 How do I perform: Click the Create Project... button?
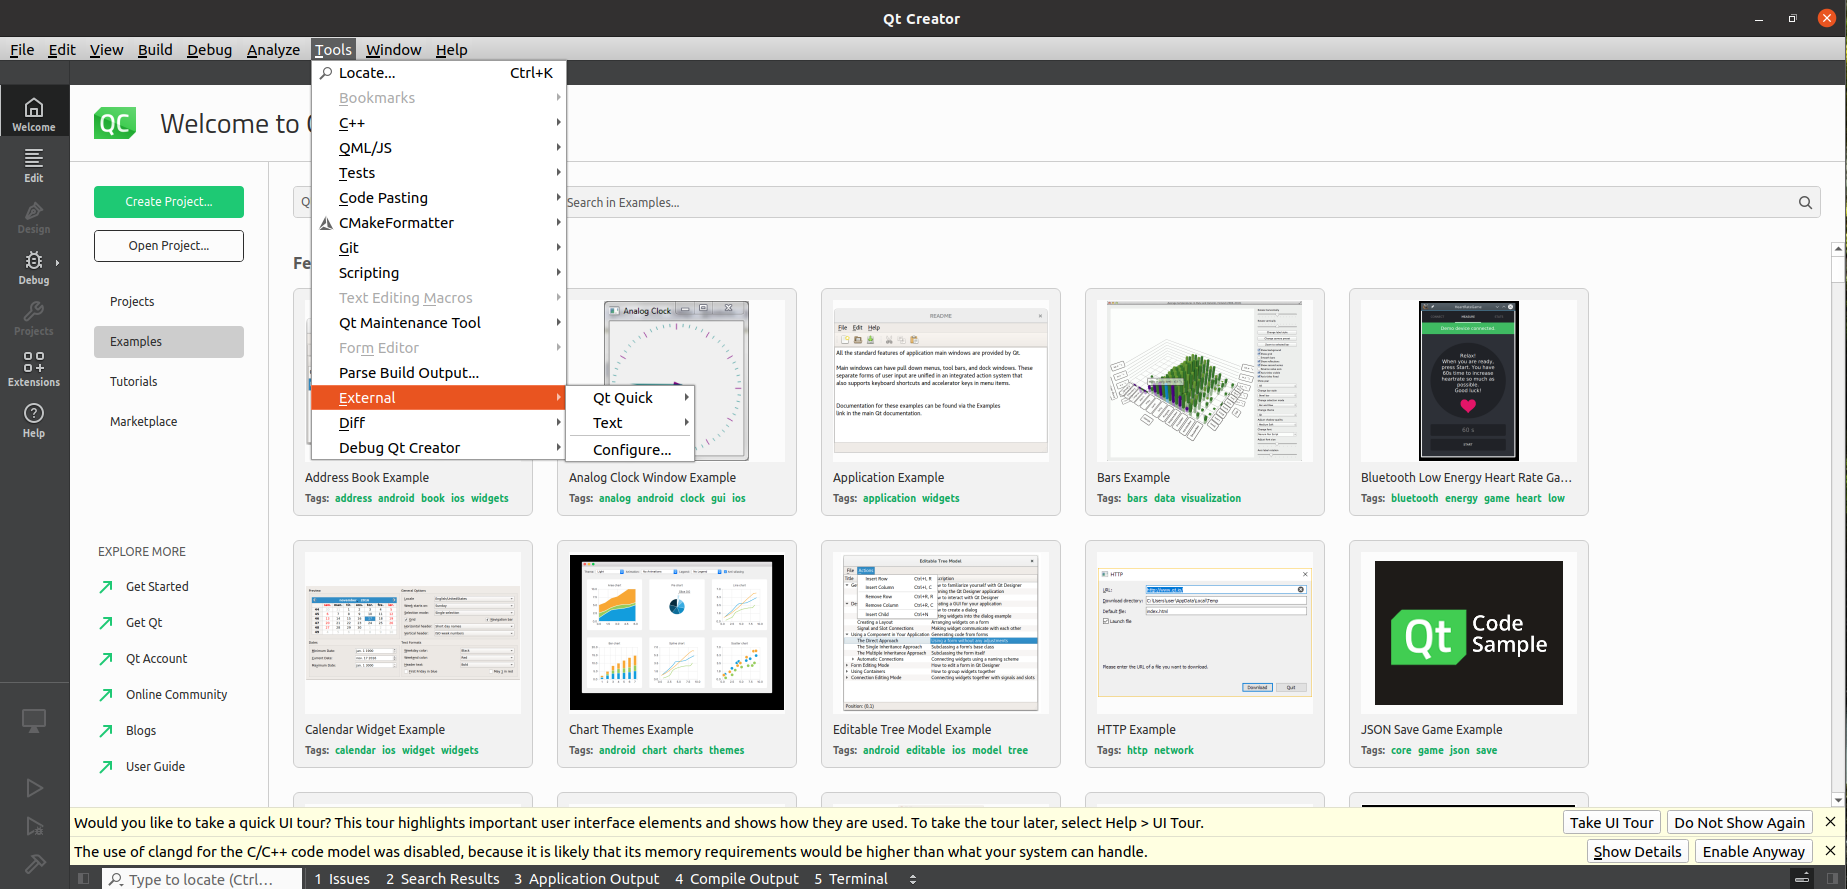coord(169,202)
